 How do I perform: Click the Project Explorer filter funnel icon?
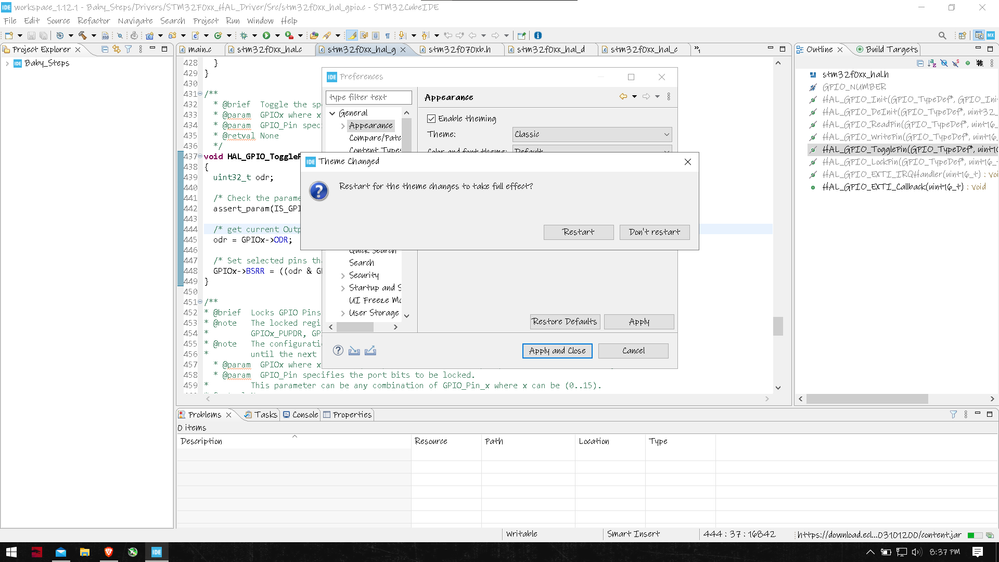point(128,49)
